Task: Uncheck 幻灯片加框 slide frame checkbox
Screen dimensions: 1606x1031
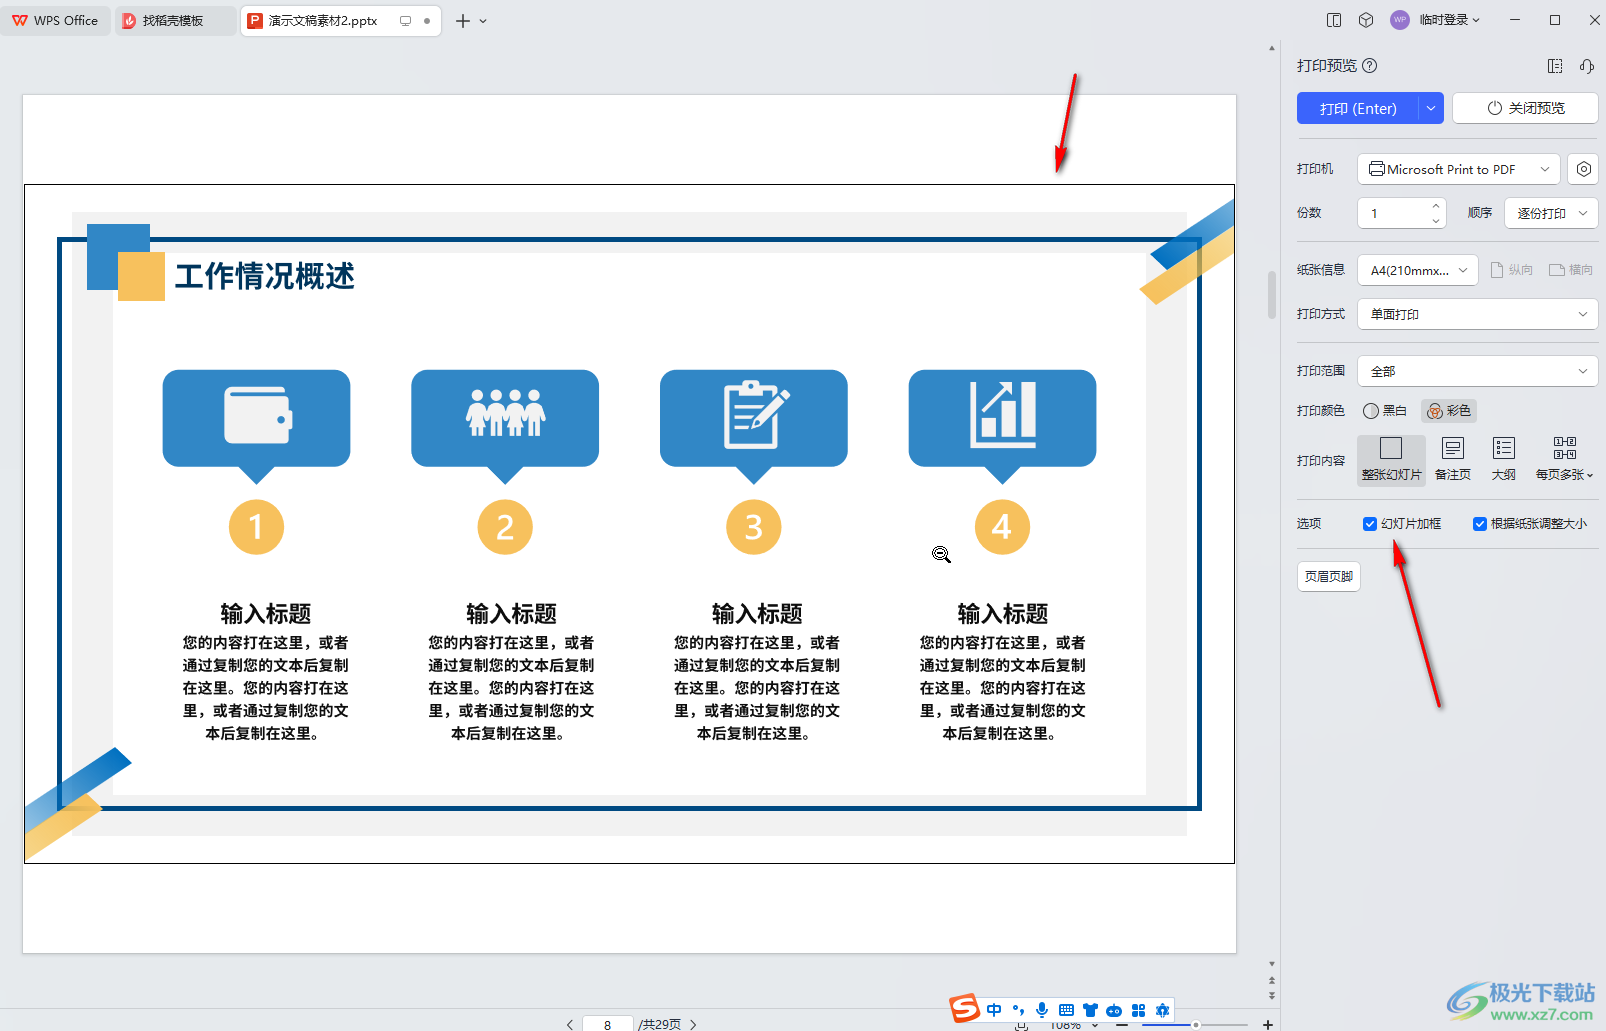Action: pos(1370,524)
